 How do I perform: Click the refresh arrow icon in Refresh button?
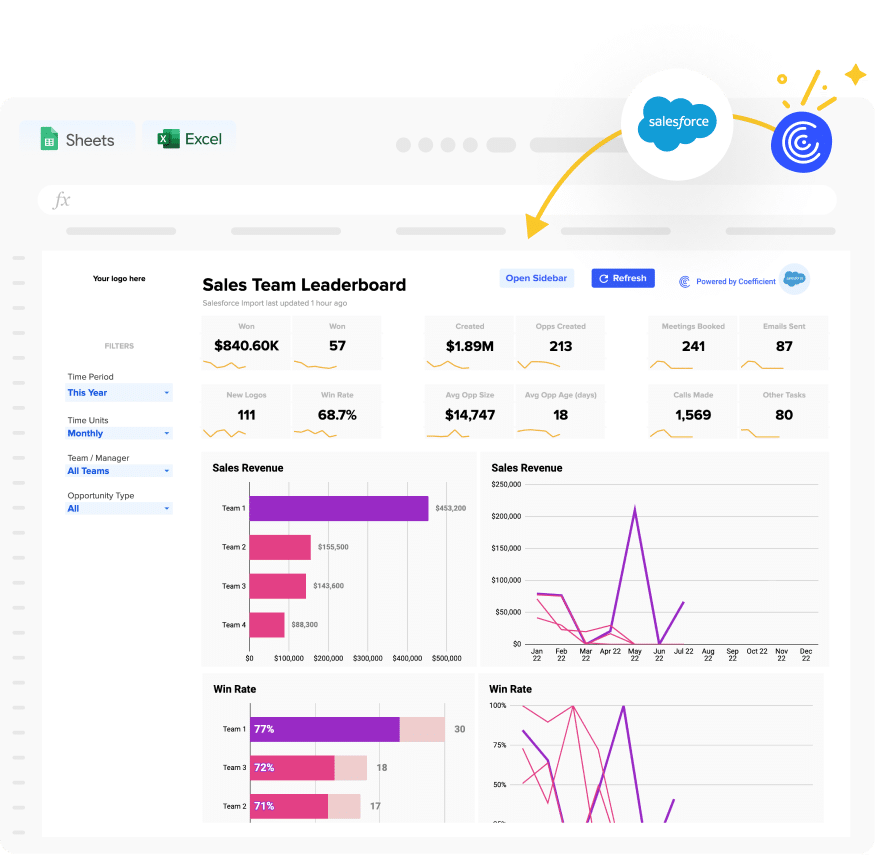(603, 278)
